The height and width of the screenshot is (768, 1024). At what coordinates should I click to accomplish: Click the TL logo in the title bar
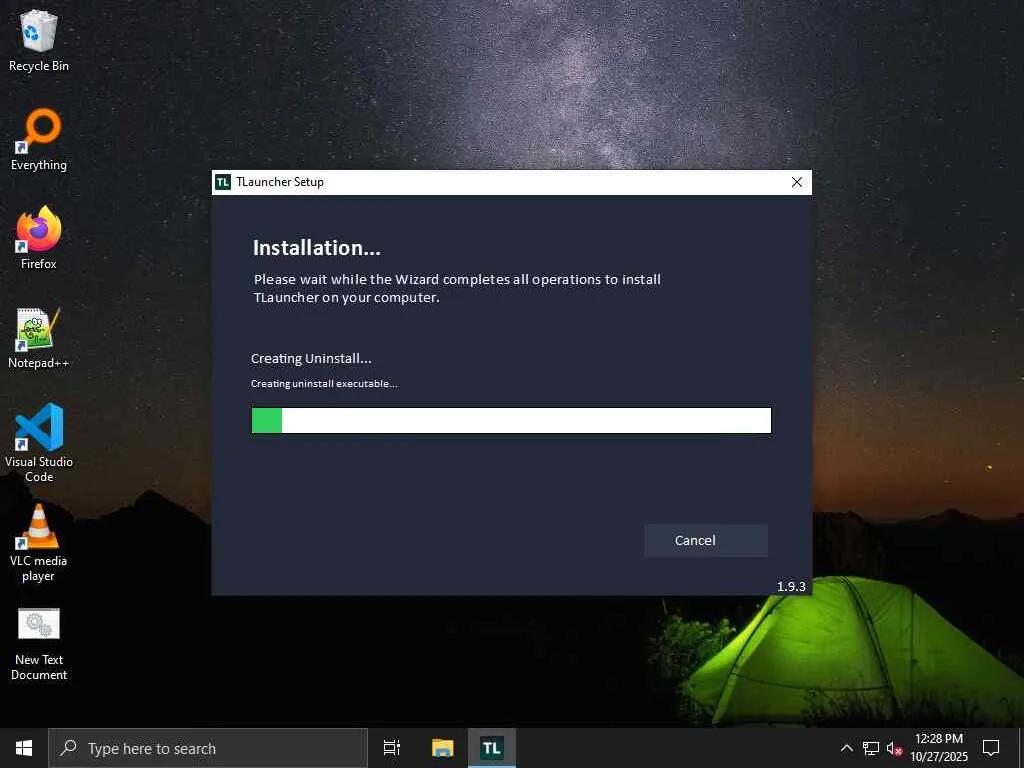[x=223, y=182]
